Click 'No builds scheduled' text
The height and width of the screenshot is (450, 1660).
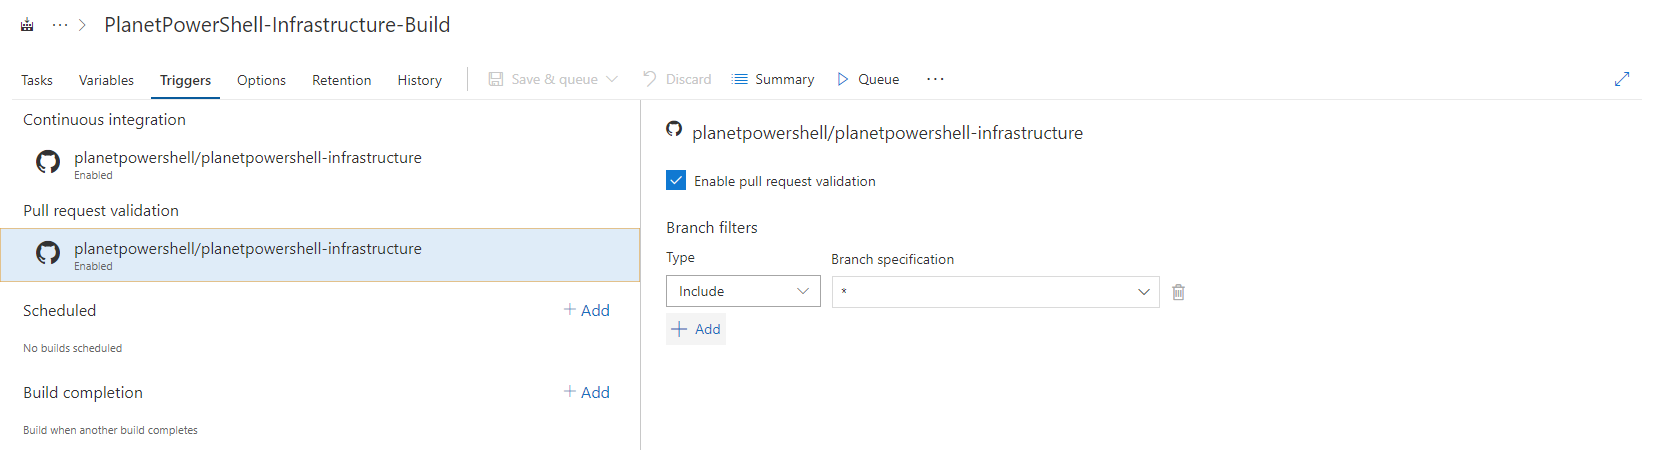pos(72,348)
